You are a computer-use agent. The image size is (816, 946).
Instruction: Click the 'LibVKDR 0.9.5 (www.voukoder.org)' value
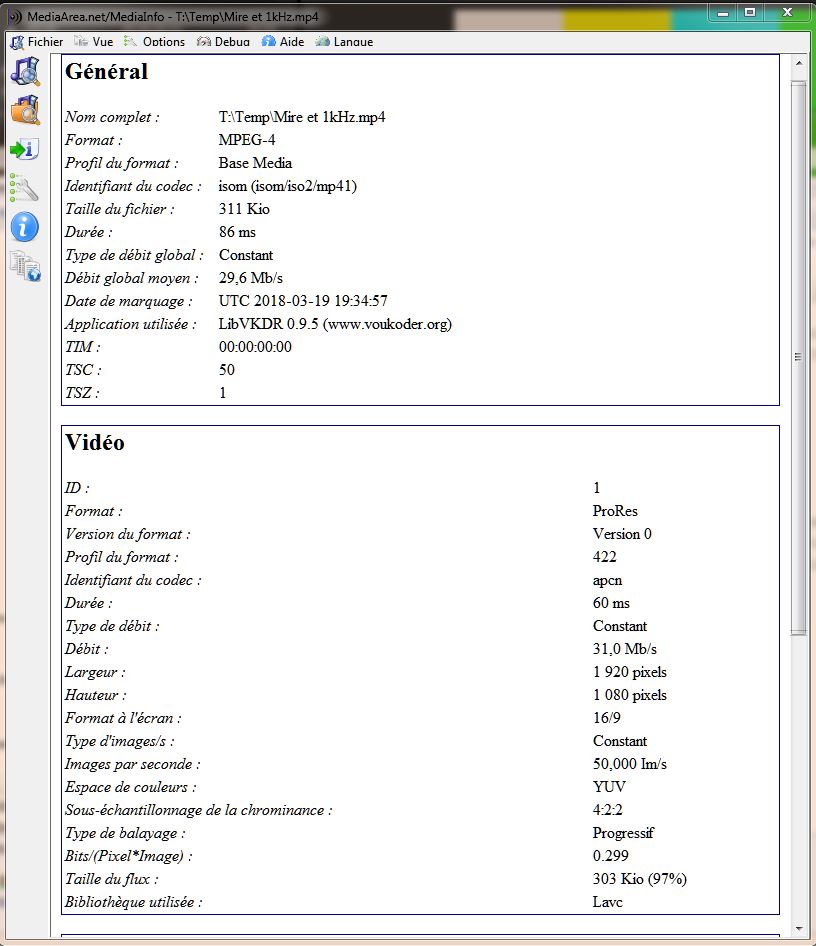pos(335,324)
